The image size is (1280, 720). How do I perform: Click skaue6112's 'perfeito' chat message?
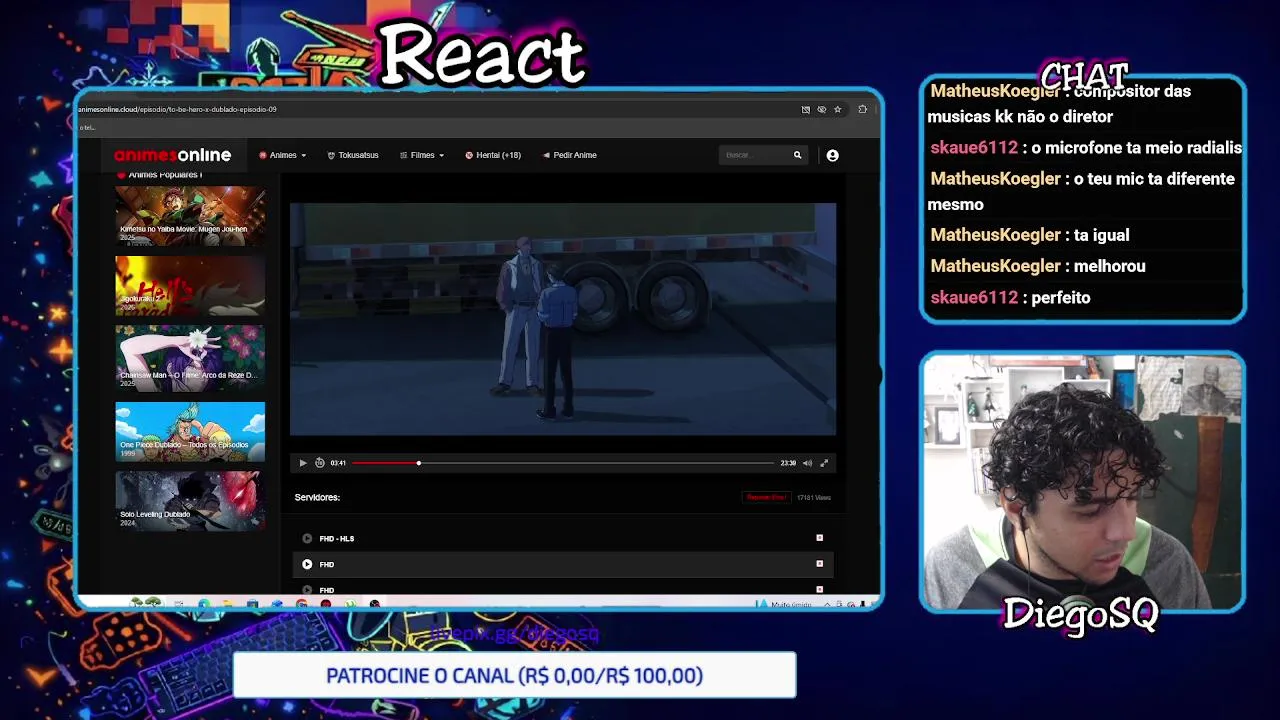pos(1010,297)
